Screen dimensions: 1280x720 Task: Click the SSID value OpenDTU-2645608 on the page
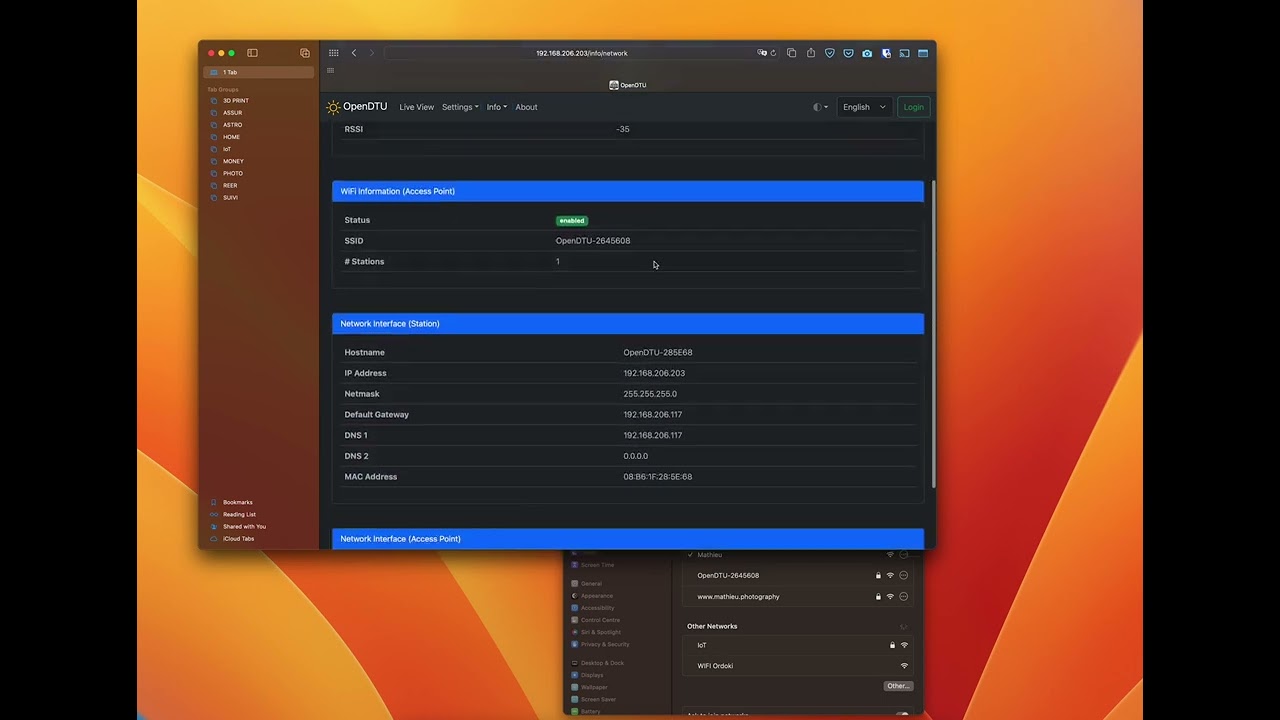(593, 241)
